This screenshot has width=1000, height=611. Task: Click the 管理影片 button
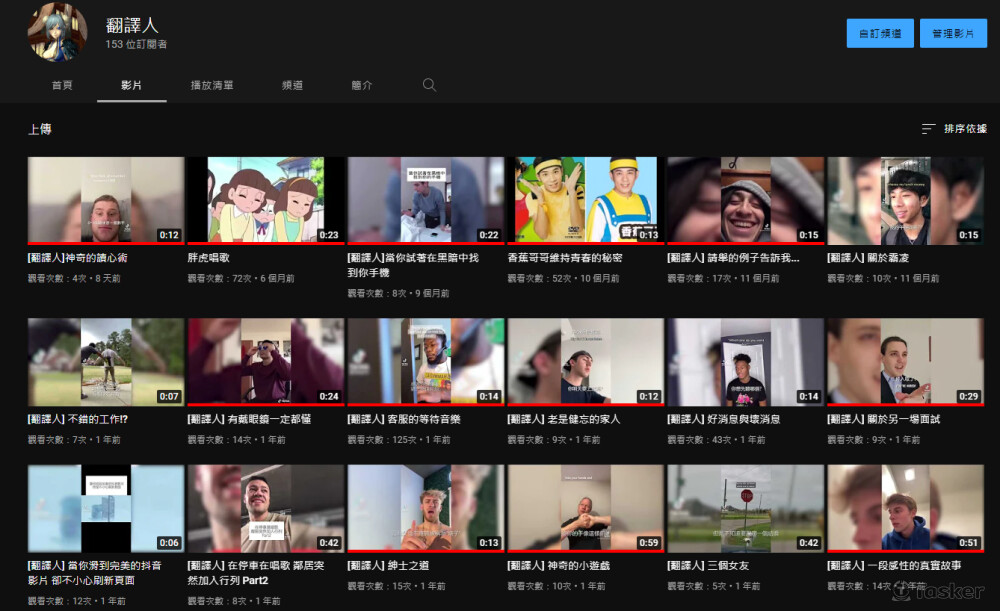pos(952,33)
